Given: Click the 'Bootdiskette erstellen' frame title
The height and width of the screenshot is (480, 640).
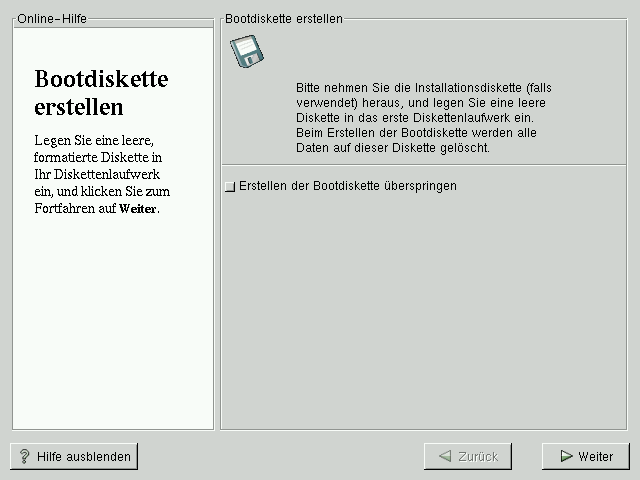Looking at the screenshot, I should coord(283,18).
